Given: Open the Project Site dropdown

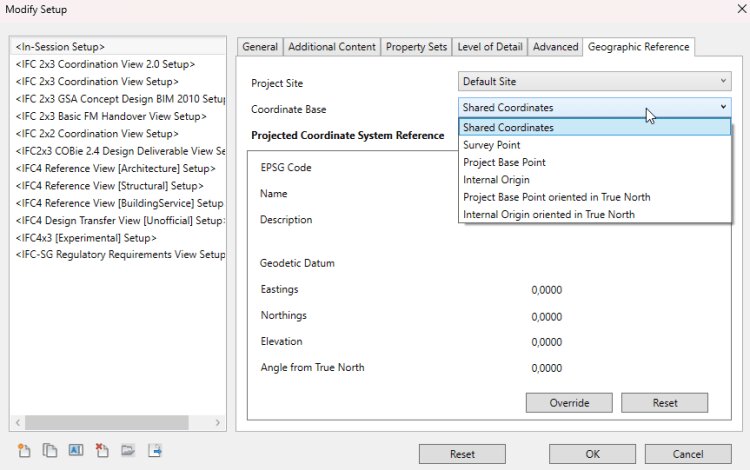Looking at the screenshot, I should point(595,82).
